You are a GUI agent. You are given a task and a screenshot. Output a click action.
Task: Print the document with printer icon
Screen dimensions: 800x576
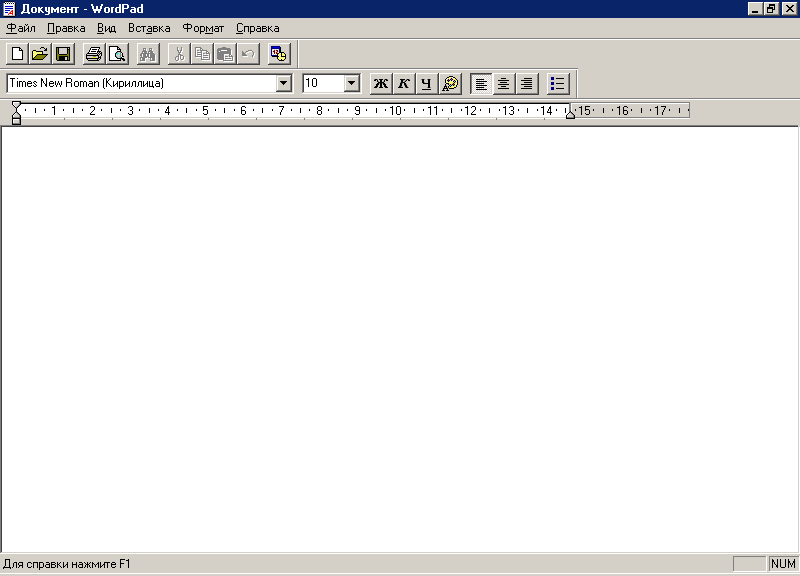(94, 54)
